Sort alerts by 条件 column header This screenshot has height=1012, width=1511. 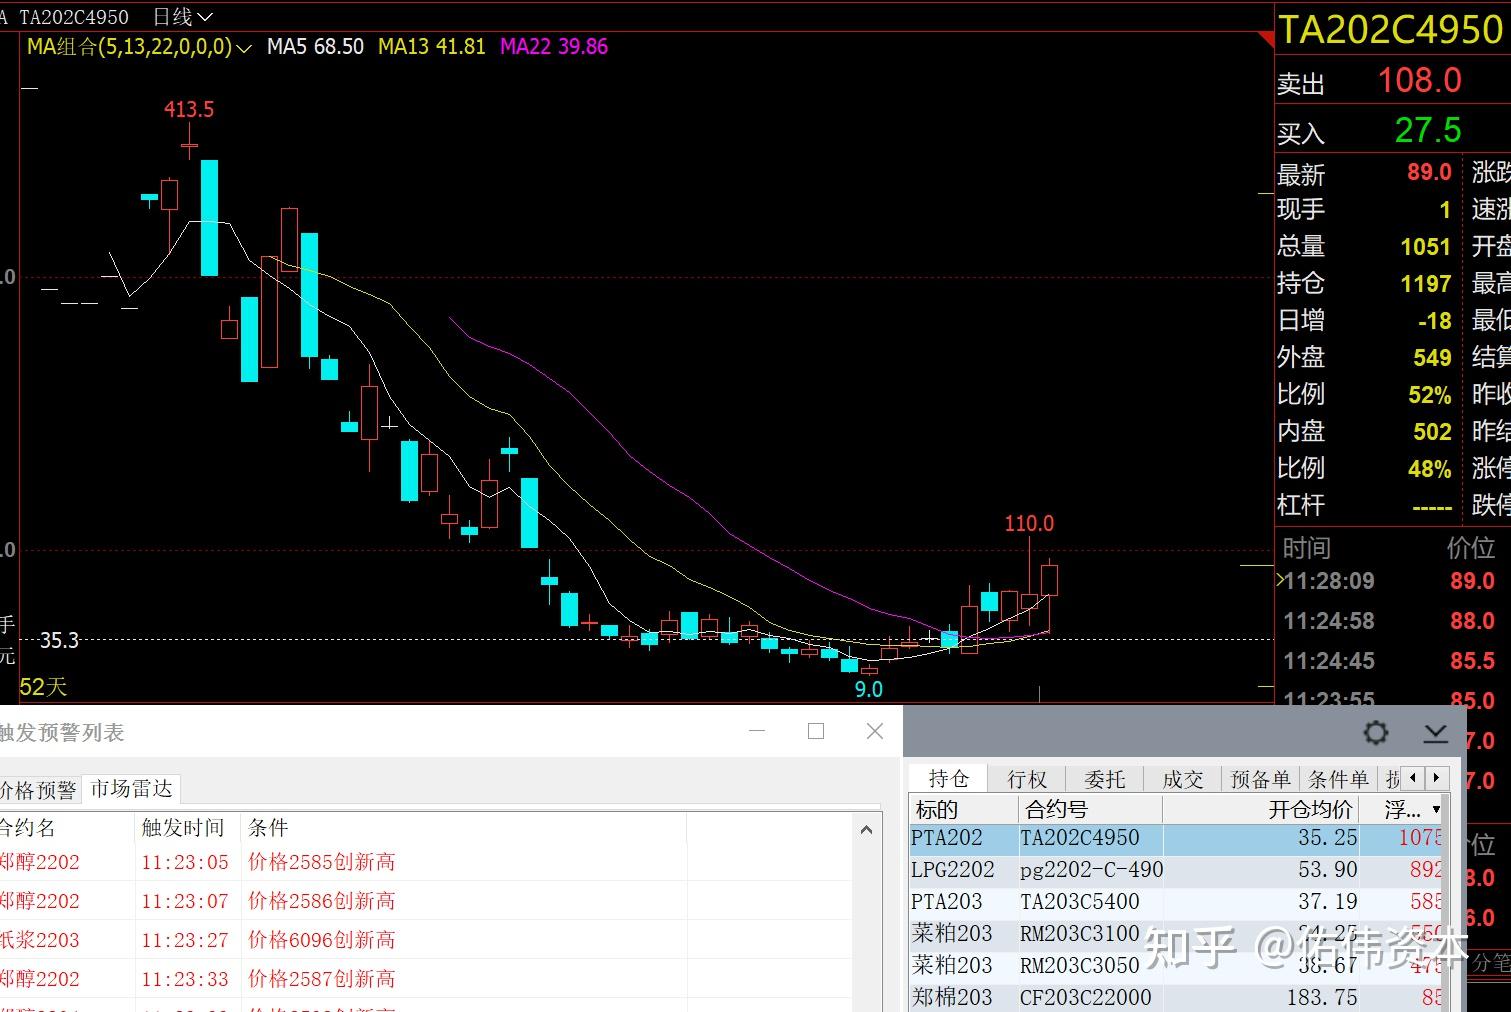click(x=464, y=828)
